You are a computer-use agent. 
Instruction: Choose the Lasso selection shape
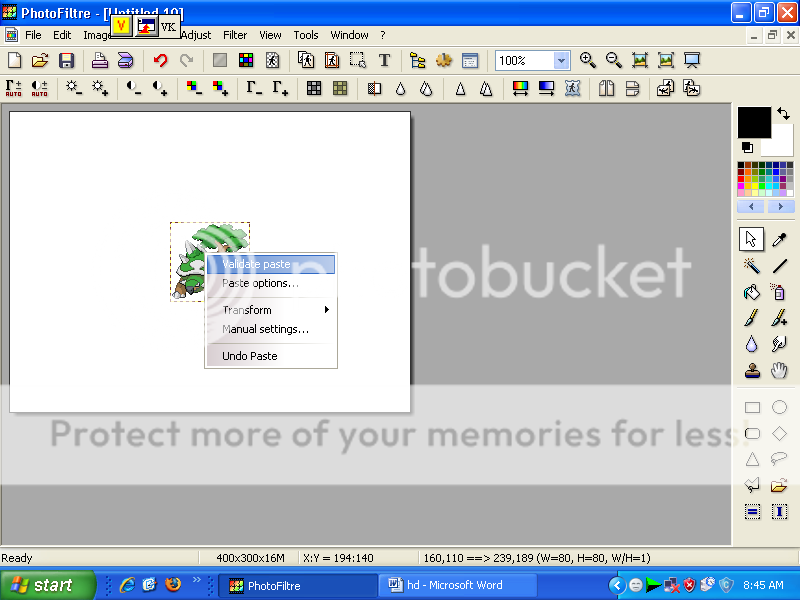[779, 460]
